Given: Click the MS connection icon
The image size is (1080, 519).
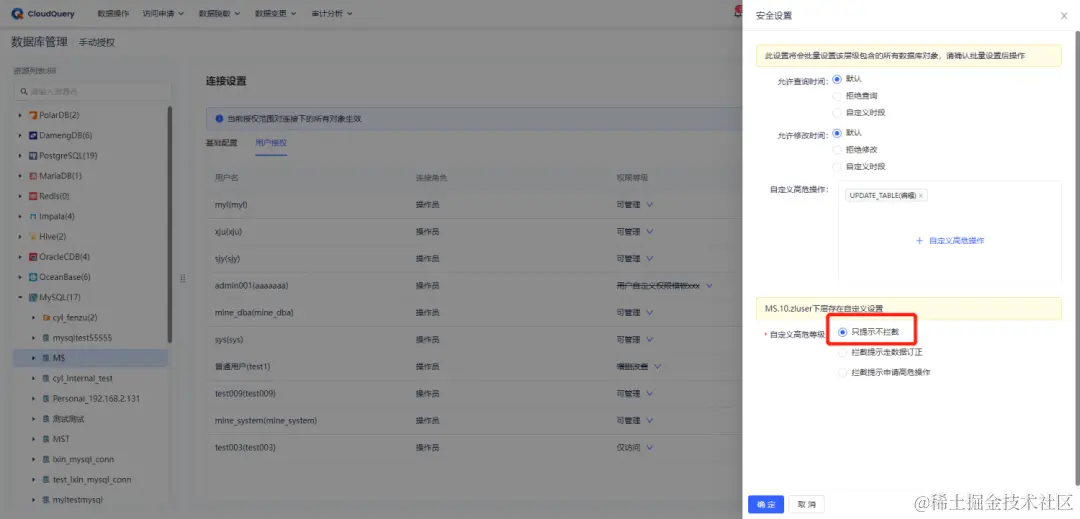Looking at the screenshot, I should point(46,358).
